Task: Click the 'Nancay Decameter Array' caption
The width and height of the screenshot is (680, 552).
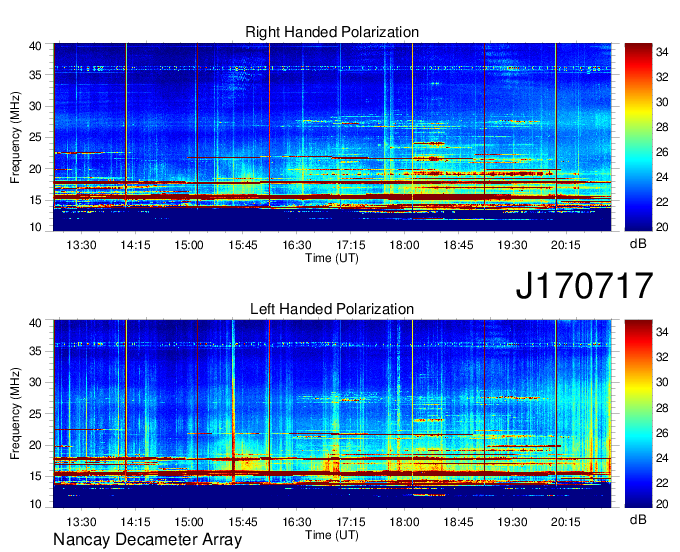Action: coord(147,540)
